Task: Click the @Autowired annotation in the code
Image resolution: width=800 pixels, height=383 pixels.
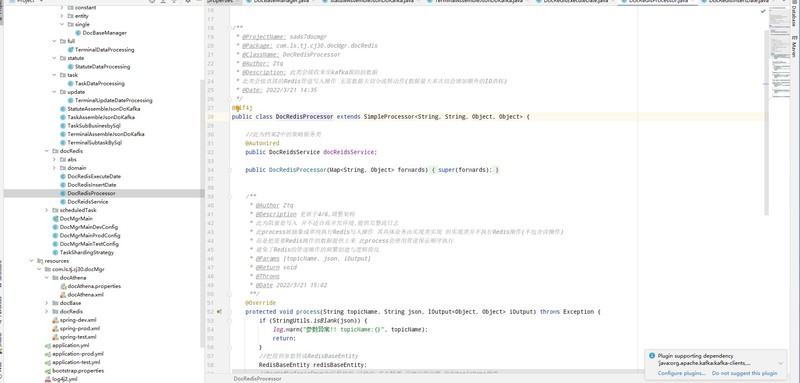Action: point(262,143)
